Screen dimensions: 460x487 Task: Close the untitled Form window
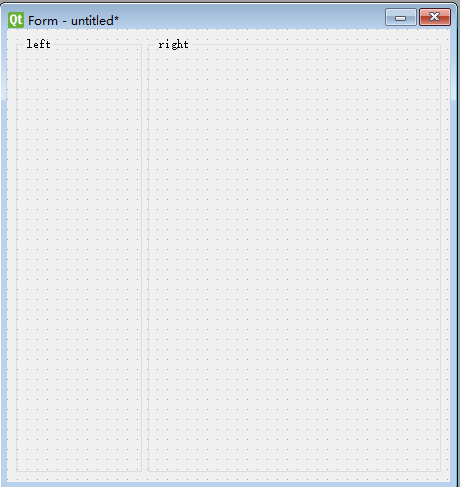coord(435,17)
